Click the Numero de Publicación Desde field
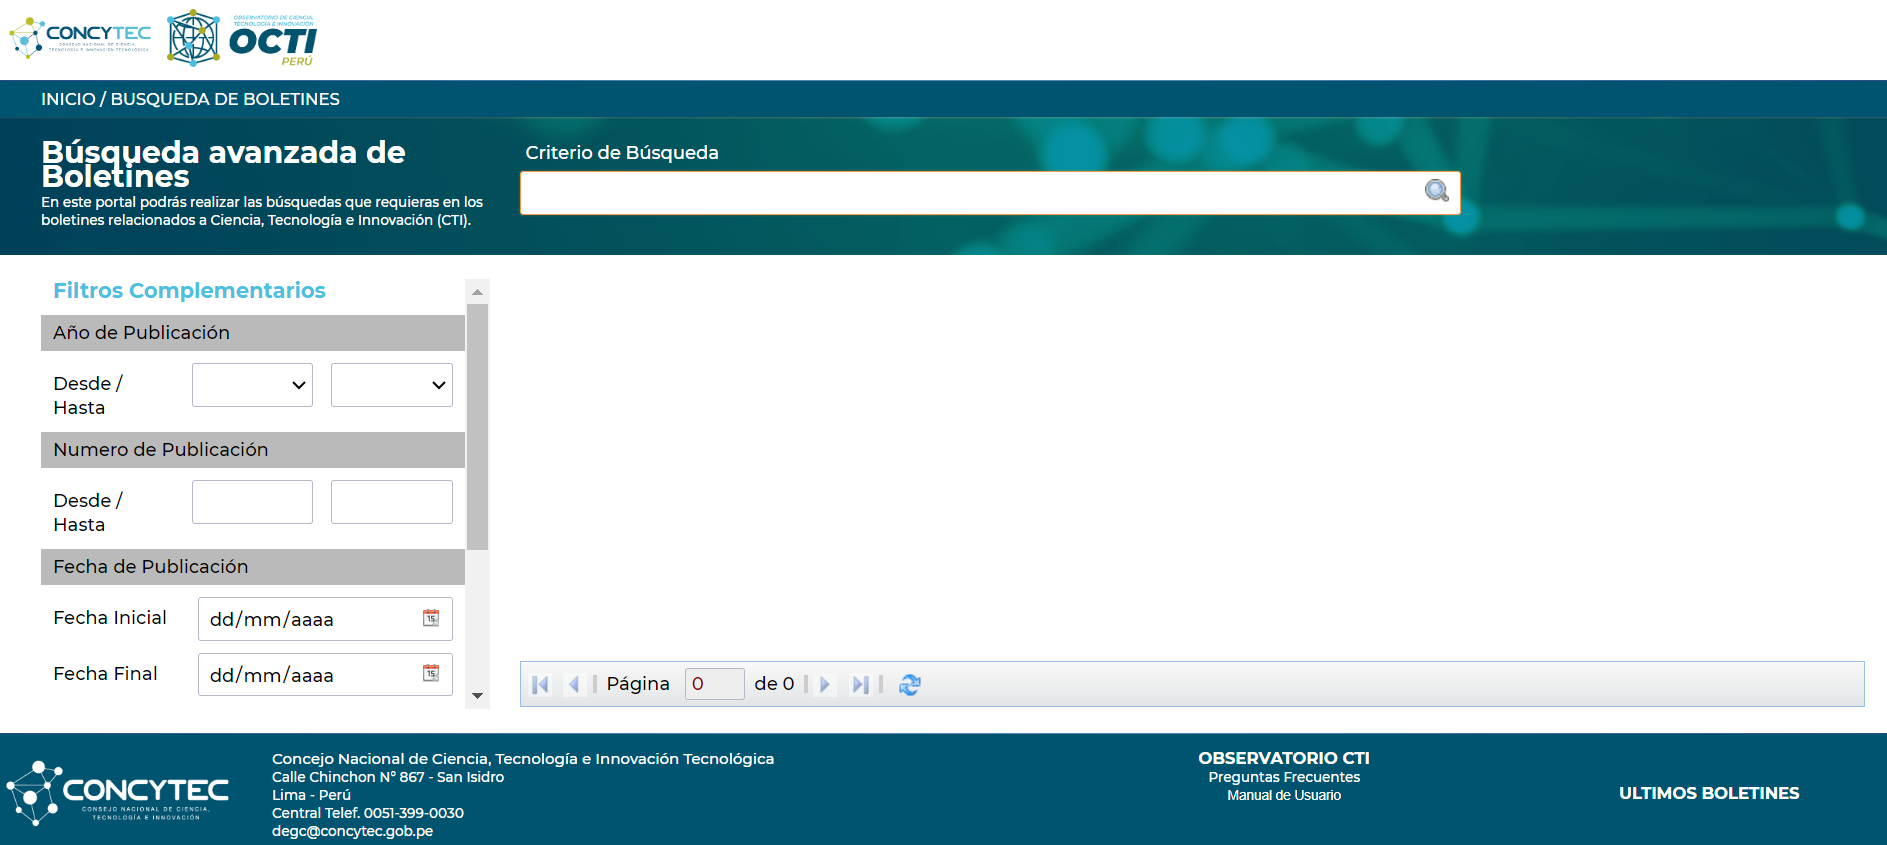The image size is (1887, 845). 252,502
